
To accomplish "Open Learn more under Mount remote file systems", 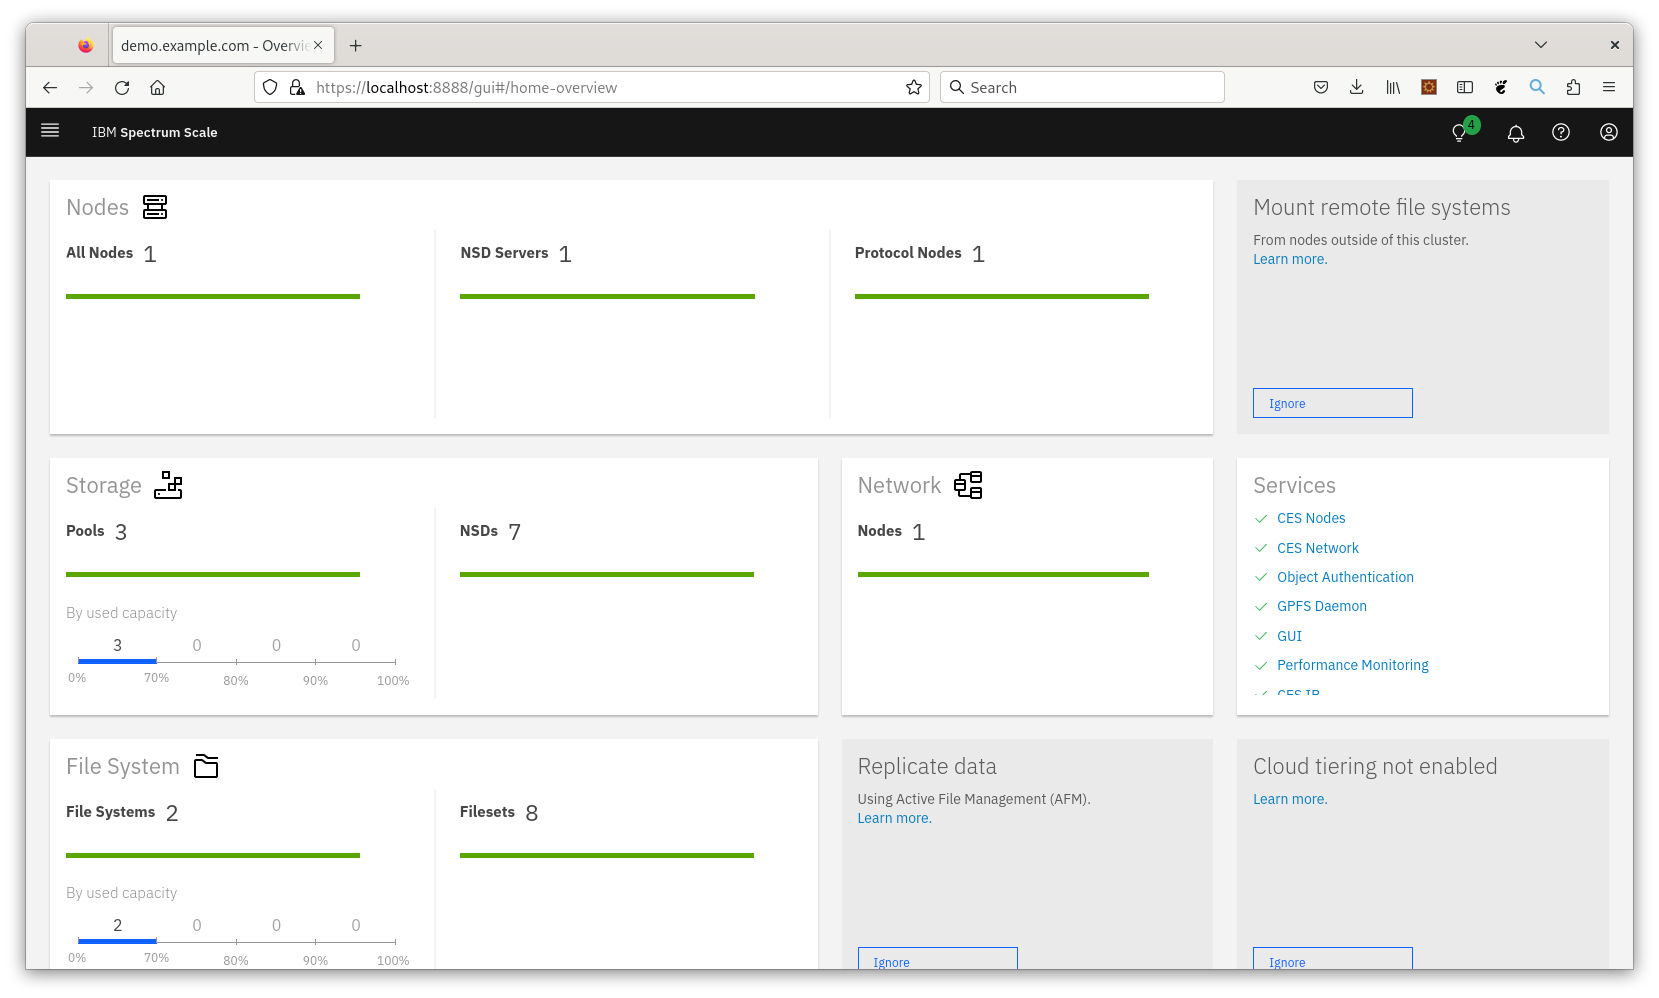I will tap(1290, 259).
